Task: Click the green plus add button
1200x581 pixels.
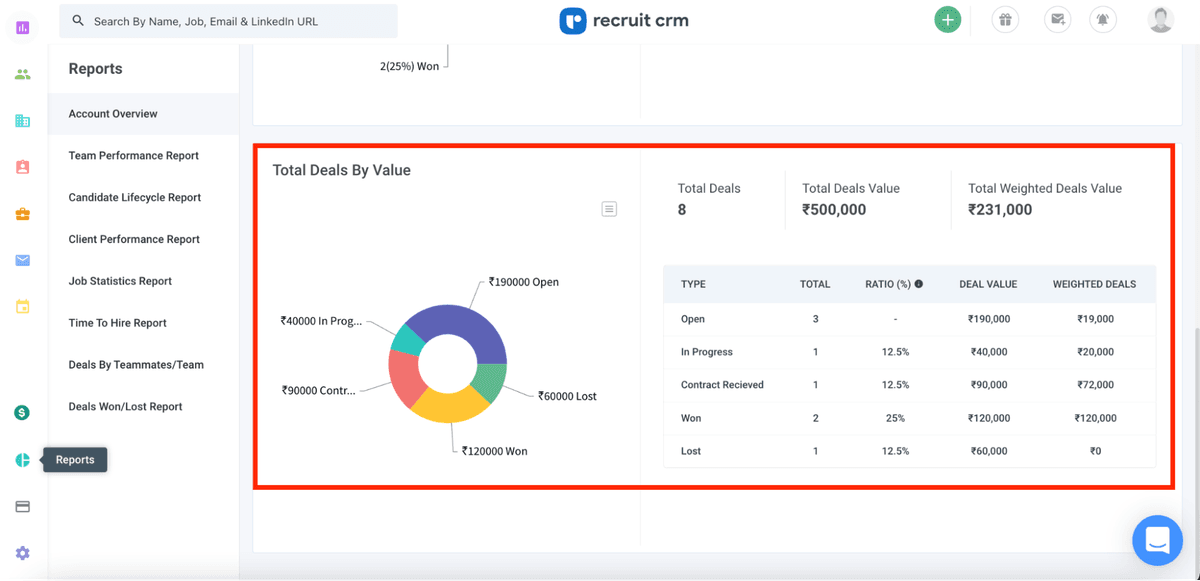Action: point(947,20)
